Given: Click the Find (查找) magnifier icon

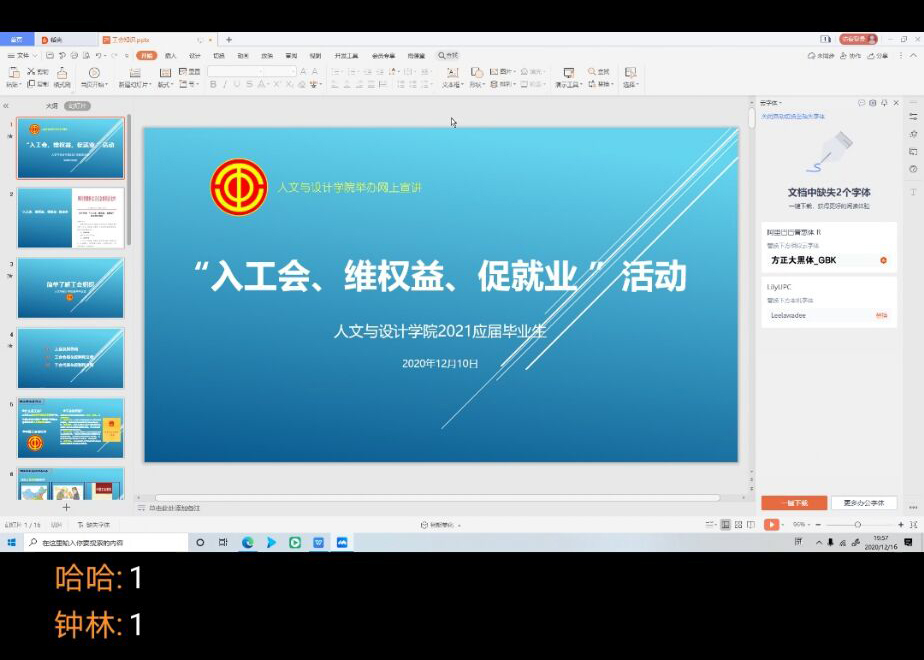Looking at the screenshot, I should point(592,71).
